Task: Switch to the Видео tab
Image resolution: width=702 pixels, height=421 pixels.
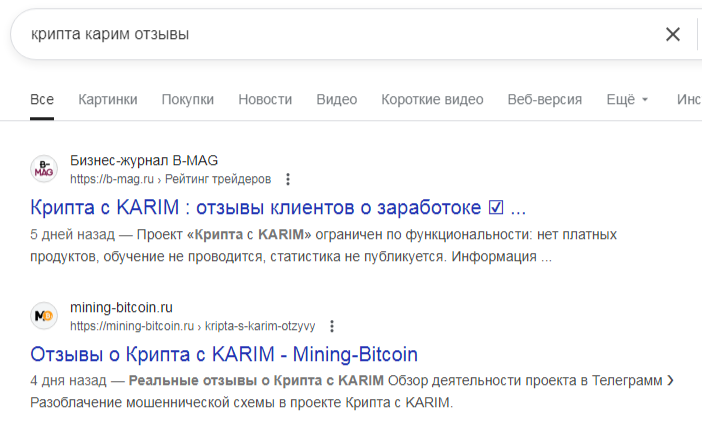Action: (337, 99)
